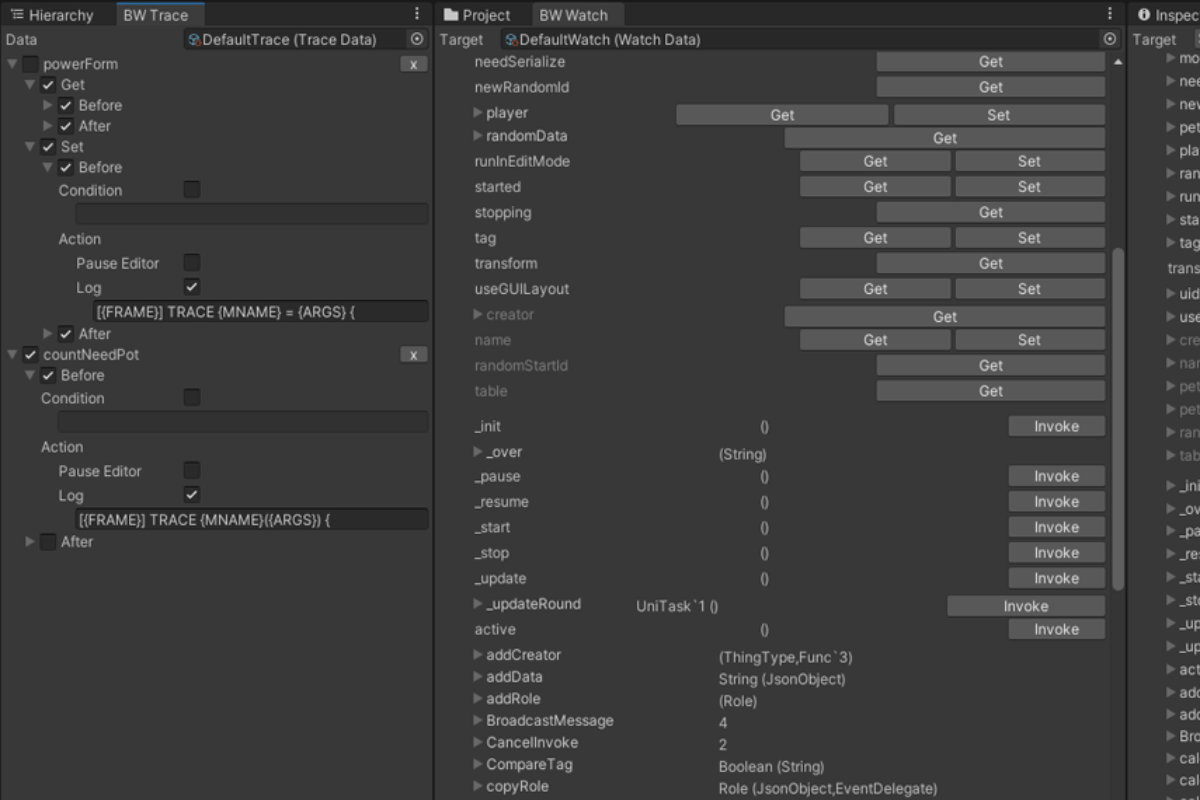Click Set button for runInEditMode
Viewport: 1200px width, 800px height.
point(1029,161)
